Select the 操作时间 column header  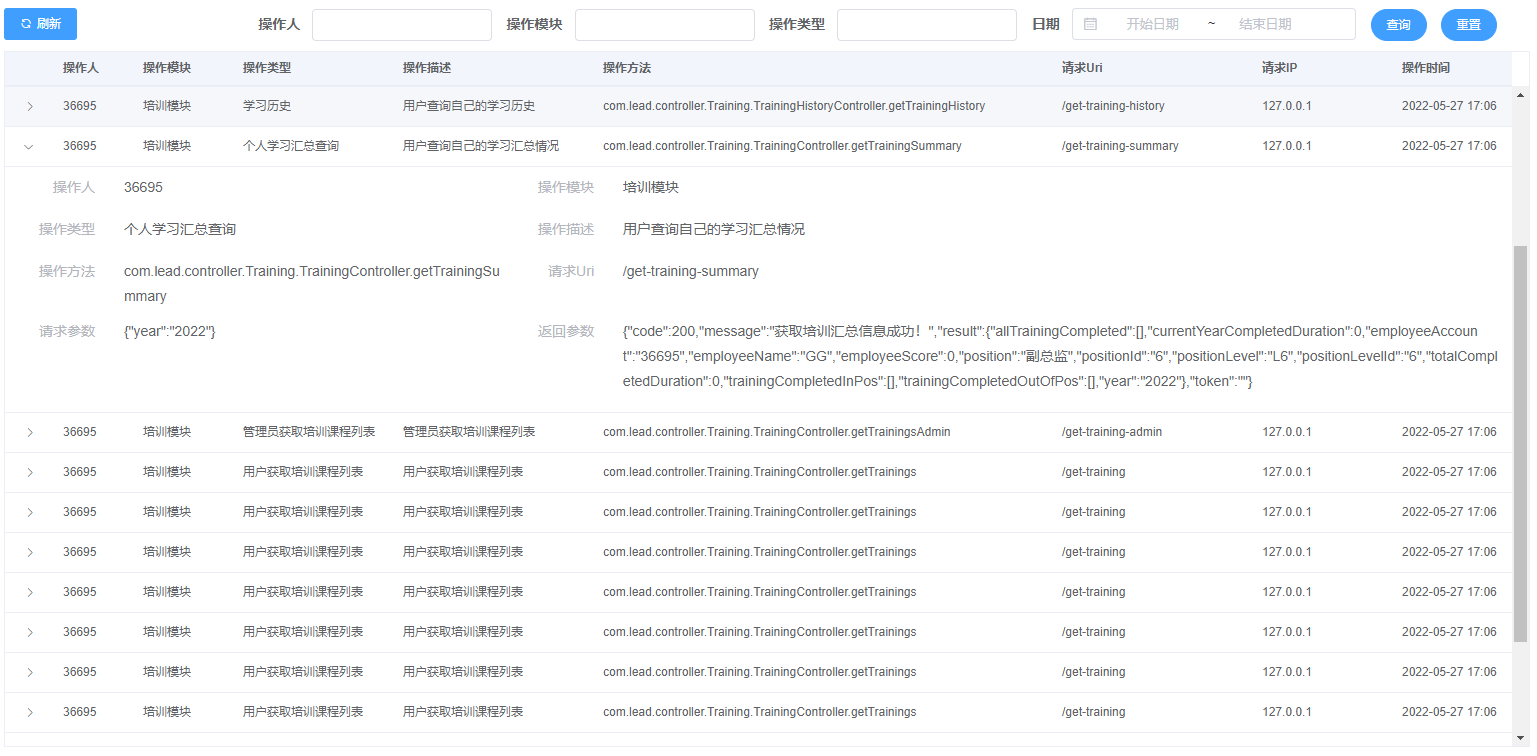click(1426, 68)
